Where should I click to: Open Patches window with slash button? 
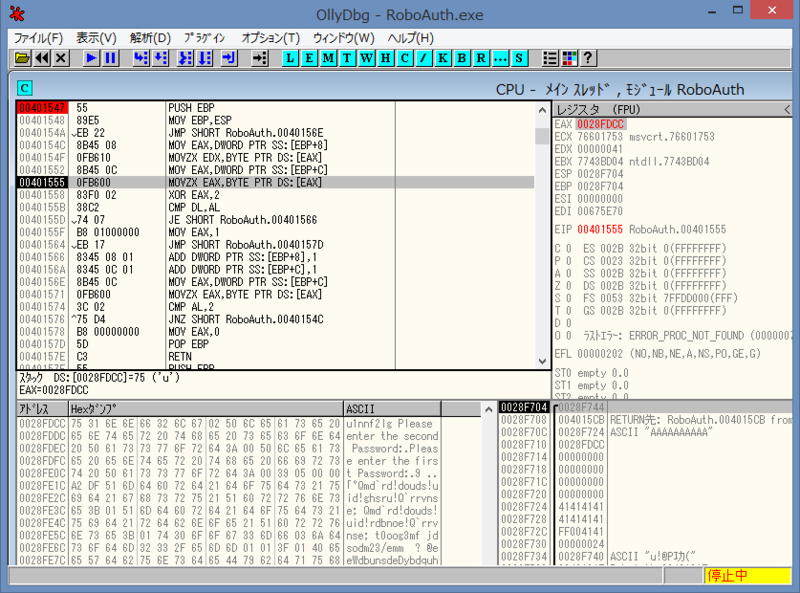[423, 58]
